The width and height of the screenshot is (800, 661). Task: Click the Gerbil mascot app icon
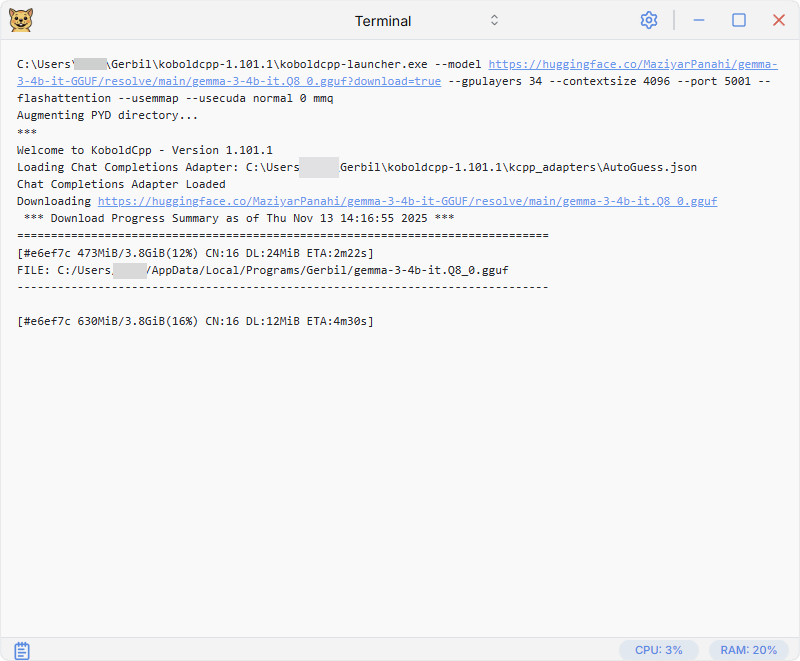click(20, 20)
